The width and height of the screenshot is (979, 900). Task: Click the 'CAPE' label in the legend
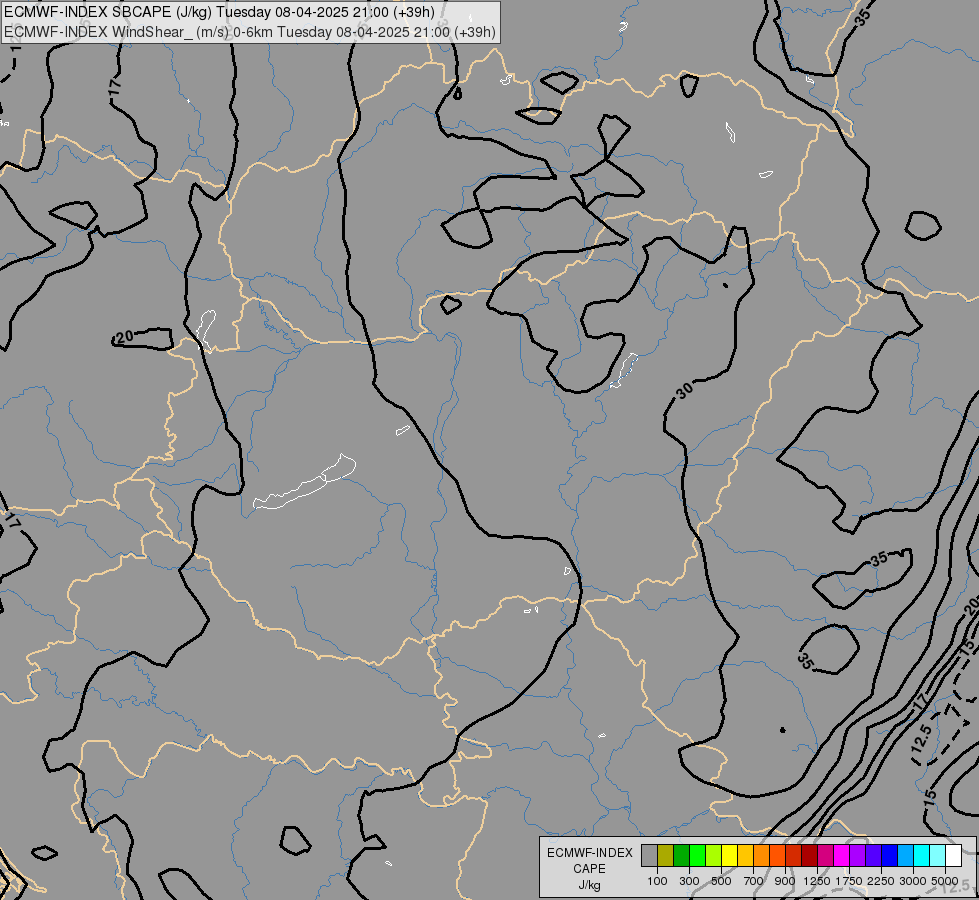tap(589, 869)
